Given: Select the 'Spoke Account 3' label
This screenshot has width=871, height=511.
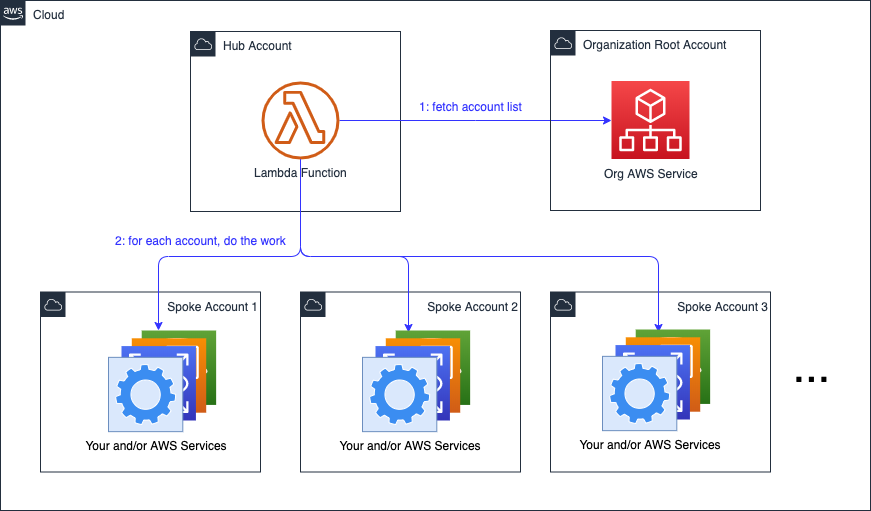Looking at the screenshot, I should coord(722,307).
